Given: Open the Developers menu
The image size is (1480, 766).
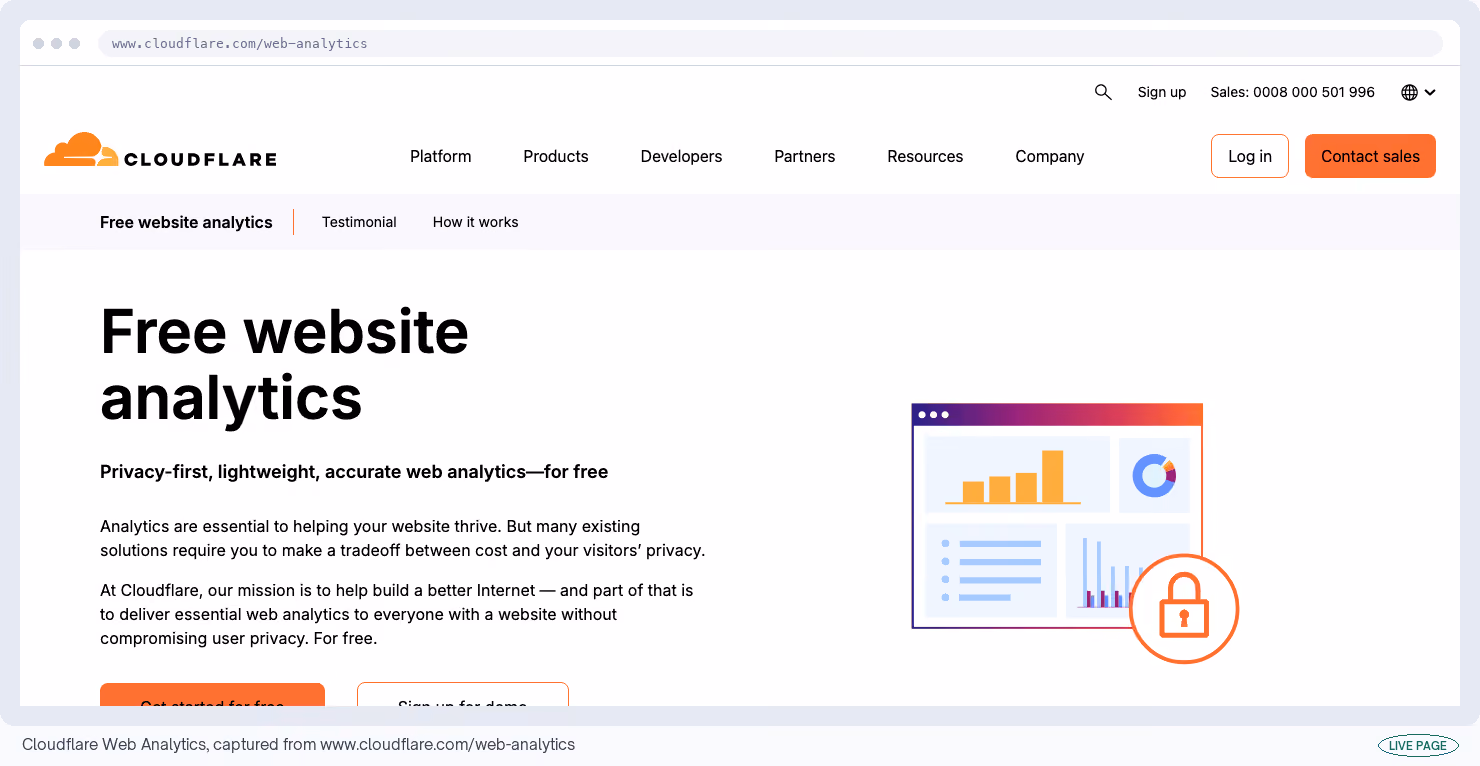Looking at the screenshot, I should (681, 156).
